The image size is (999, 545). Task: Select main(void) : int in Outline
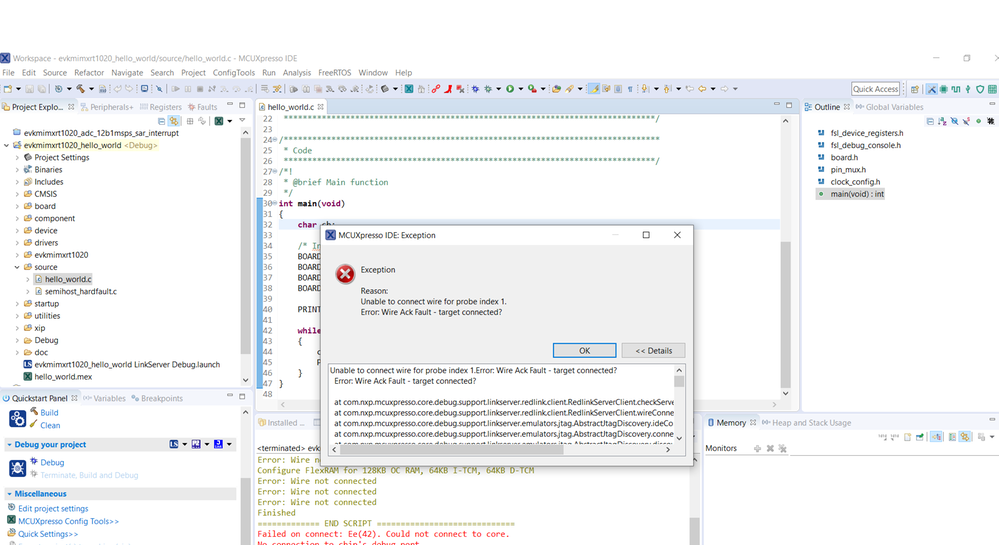click(856, 194)
